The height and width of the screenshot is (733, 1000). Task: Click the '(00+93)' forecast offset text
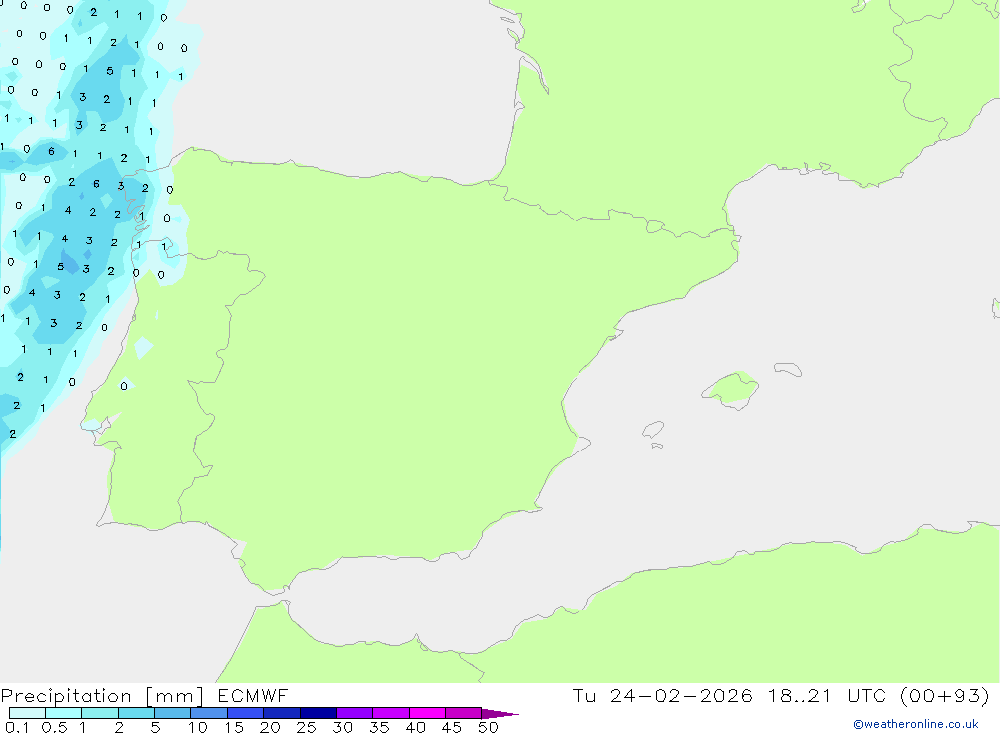(945, 696)
